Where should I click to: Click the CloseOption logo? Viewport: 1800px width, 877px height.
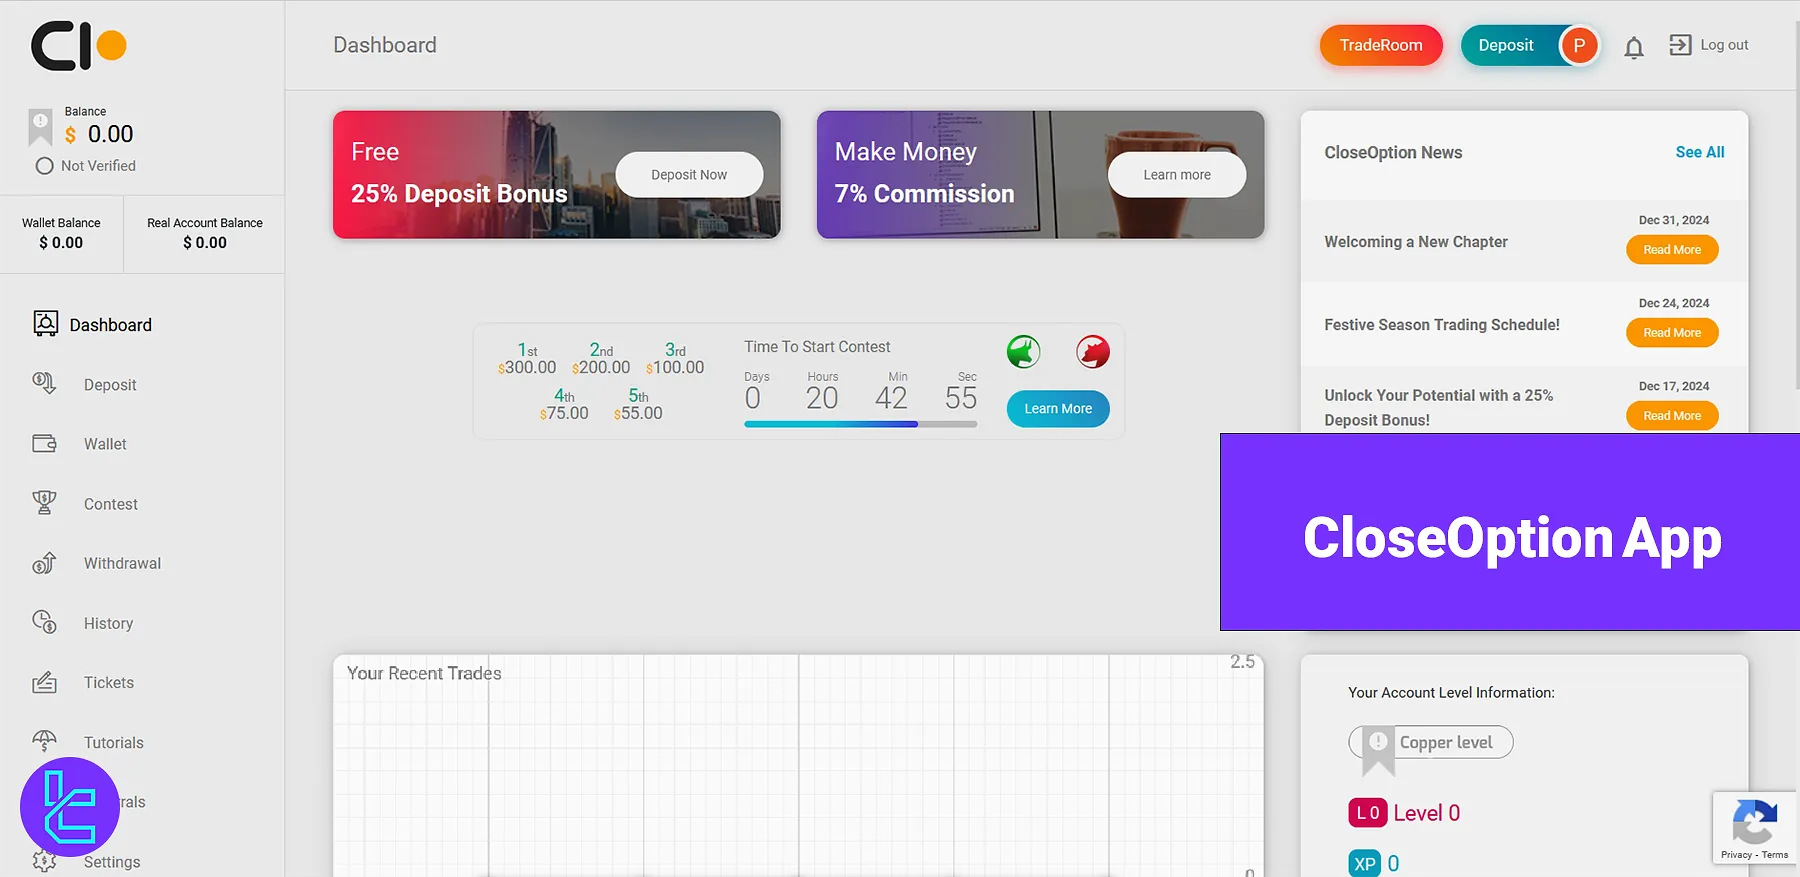[x=79, y=46]
